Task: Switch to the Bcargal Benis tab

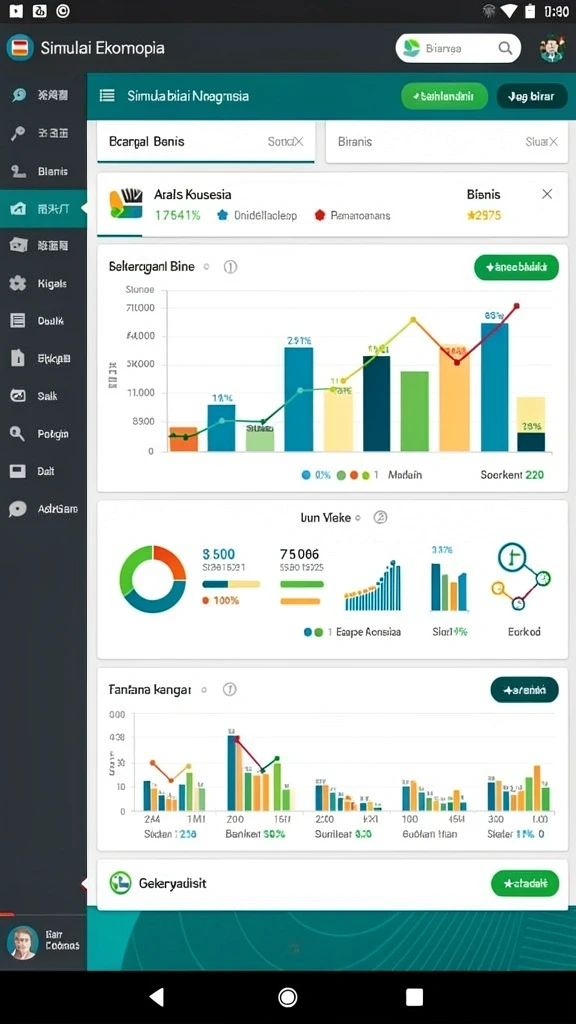Action: pos(206,141)
